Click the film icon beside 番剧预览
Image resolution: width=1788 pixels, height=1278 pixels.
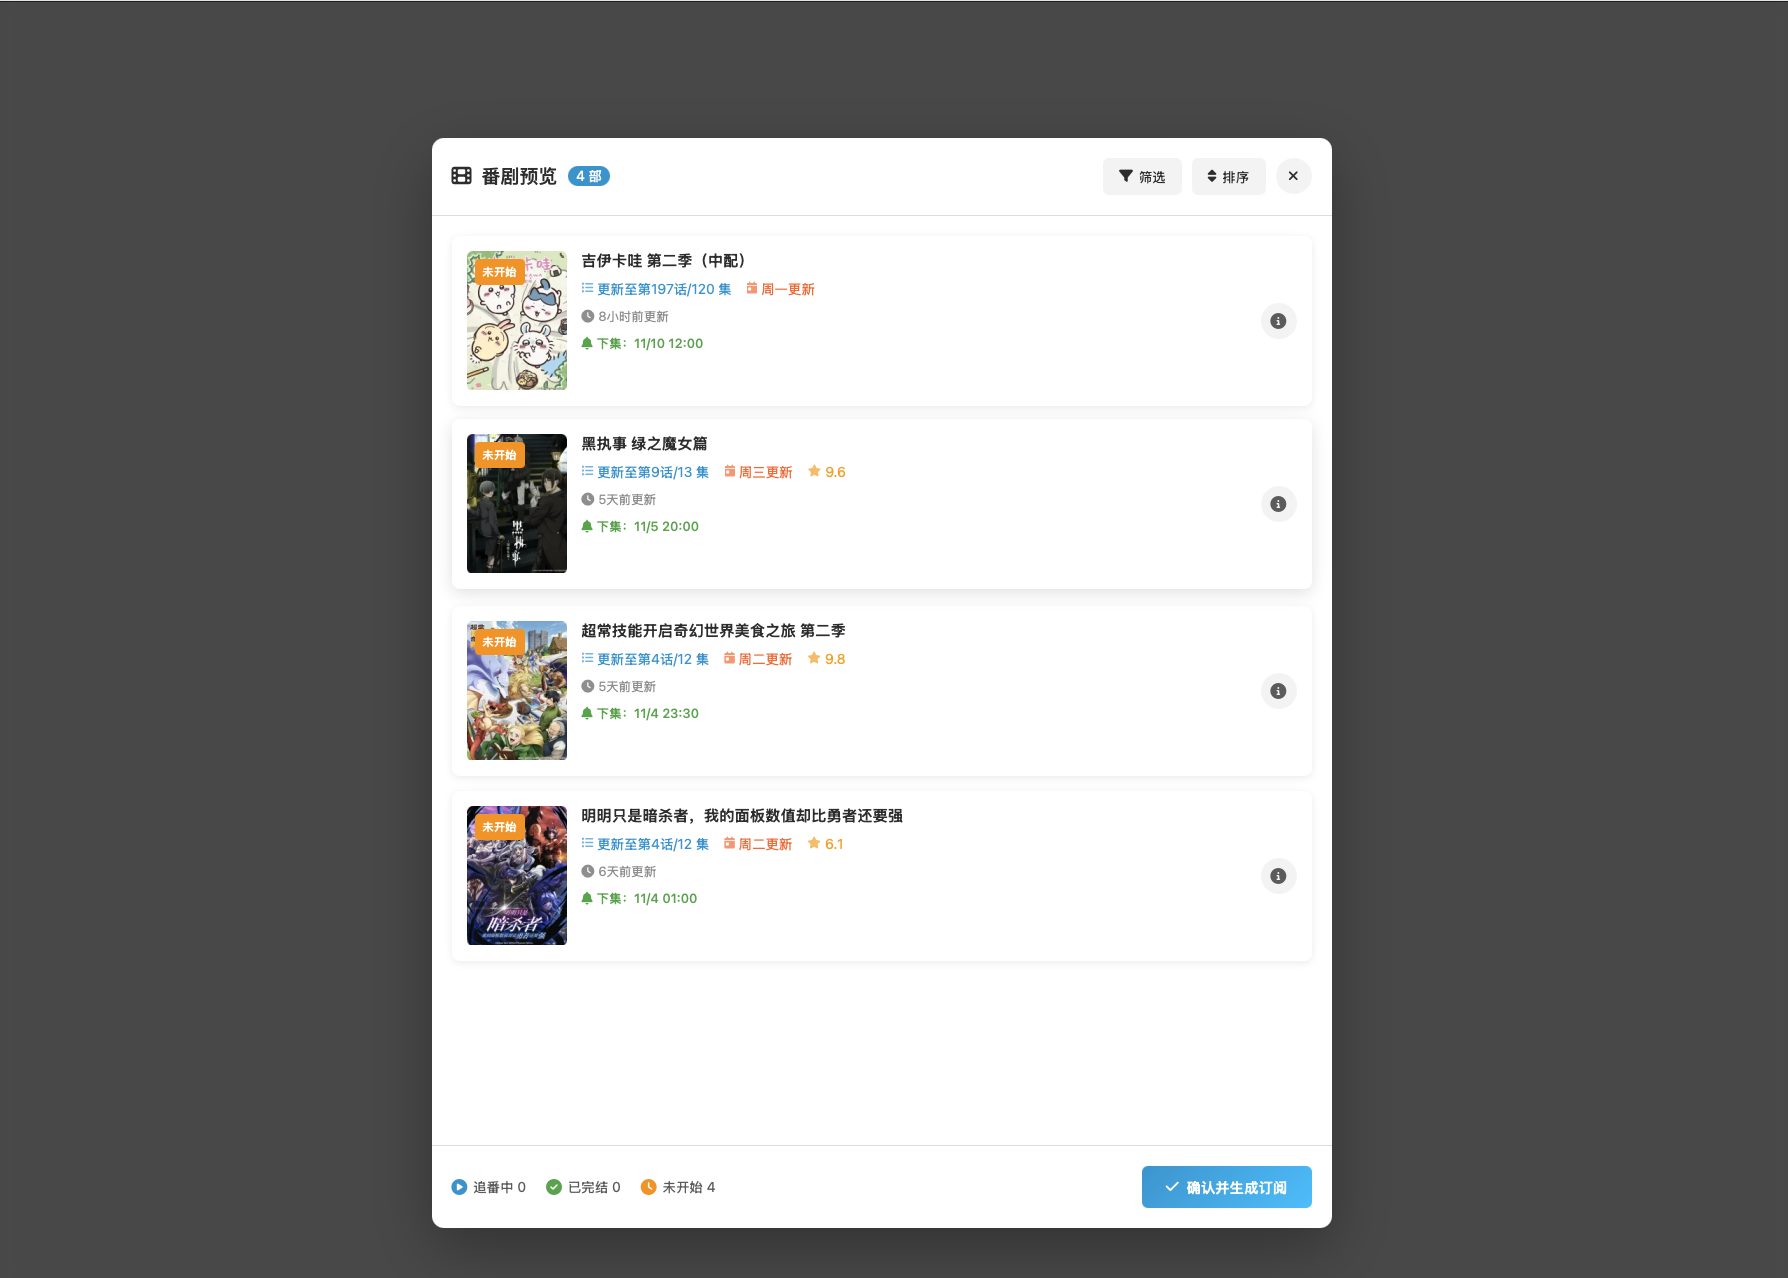[x=461, y=176]
